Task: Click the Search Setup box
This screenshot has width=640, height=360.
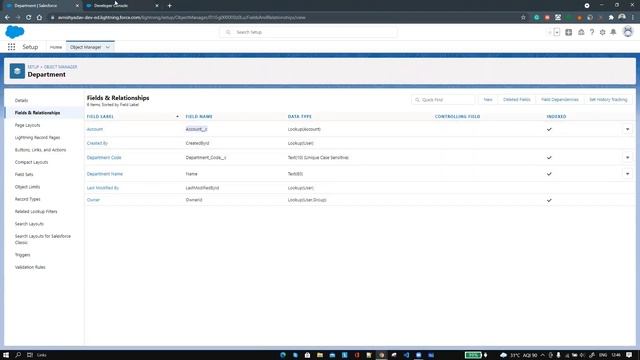Action: [x=309, y=32]
